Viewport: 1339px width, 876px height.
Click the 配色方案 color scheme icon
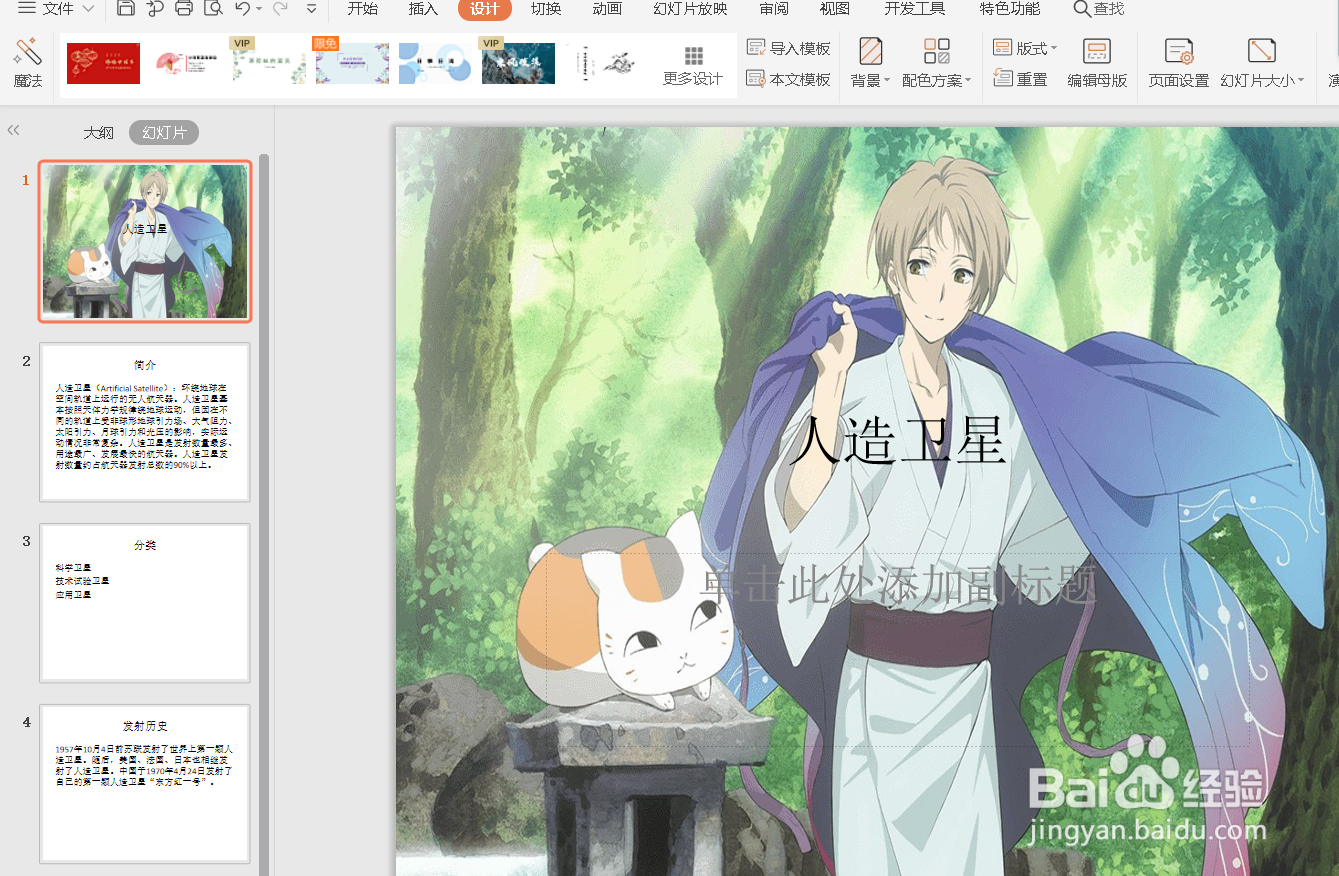[x=937, y=51]
